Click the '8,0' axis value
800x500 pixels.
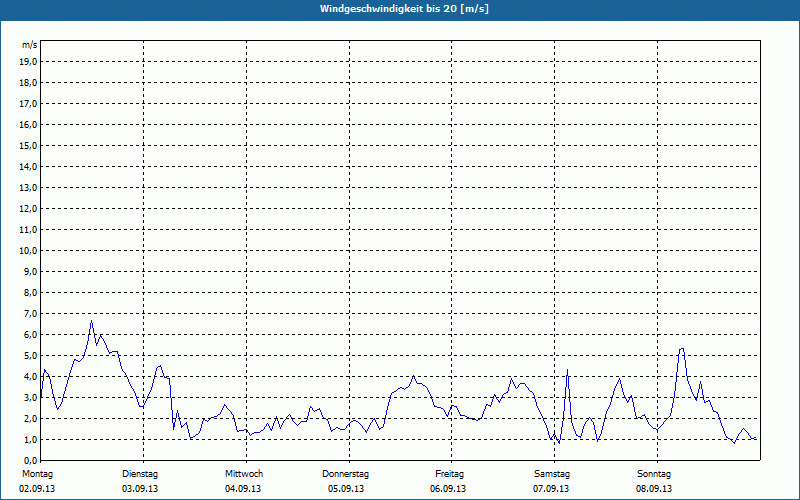coord(31,292)
